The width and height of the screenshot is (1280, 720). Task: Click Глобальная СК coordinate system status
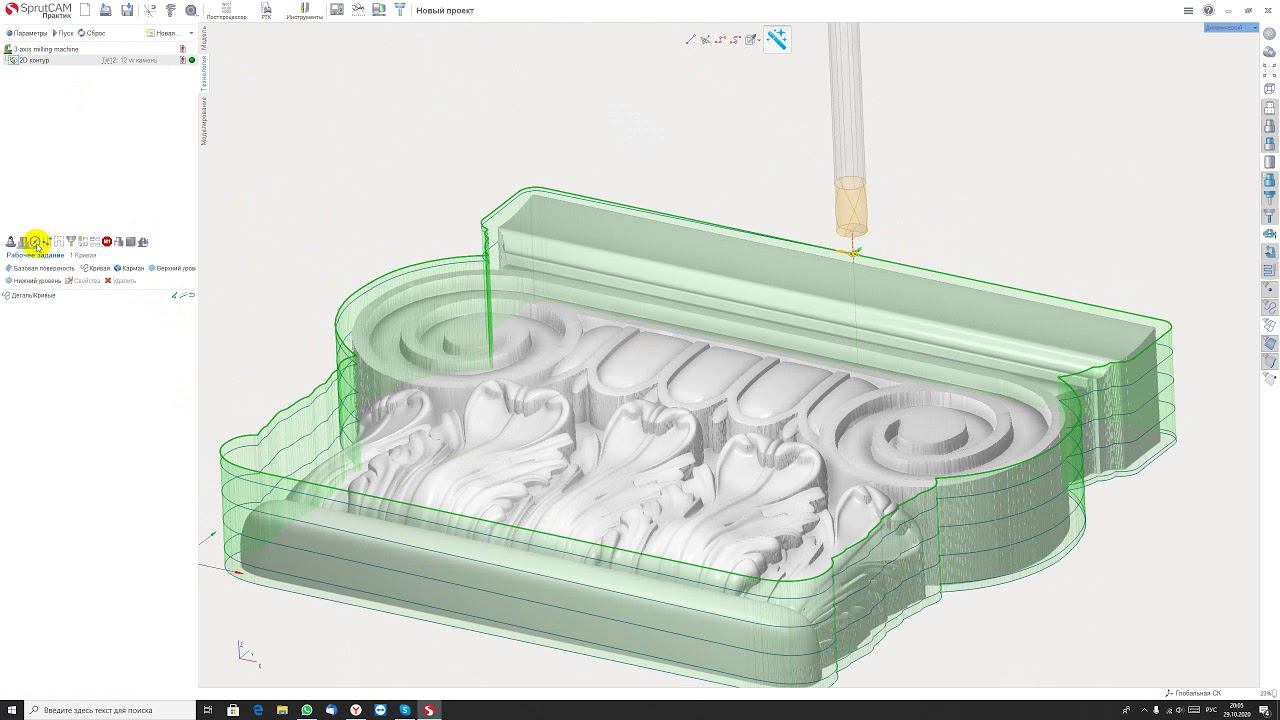(1194, 693)
